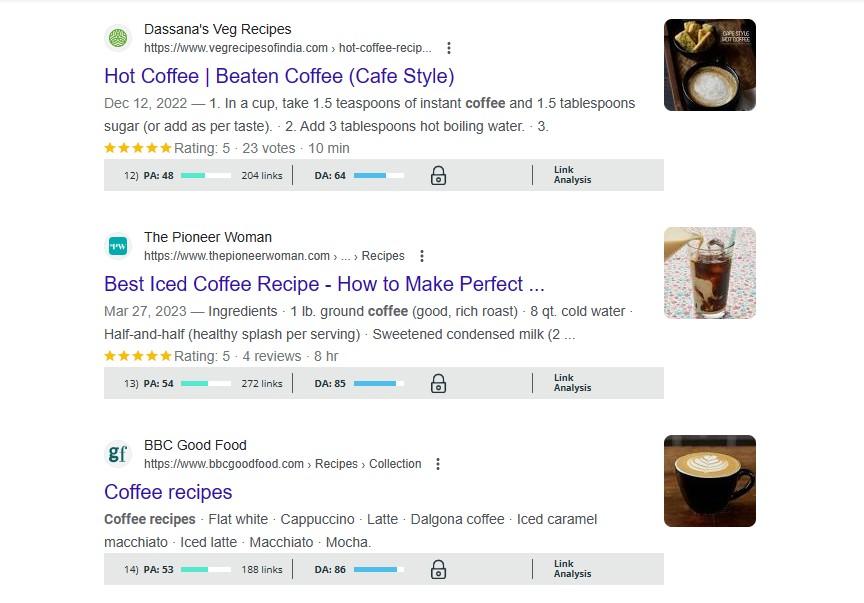Click the PA: 48 label
This screenshot has width=864, height=603.
coord(158,175)
